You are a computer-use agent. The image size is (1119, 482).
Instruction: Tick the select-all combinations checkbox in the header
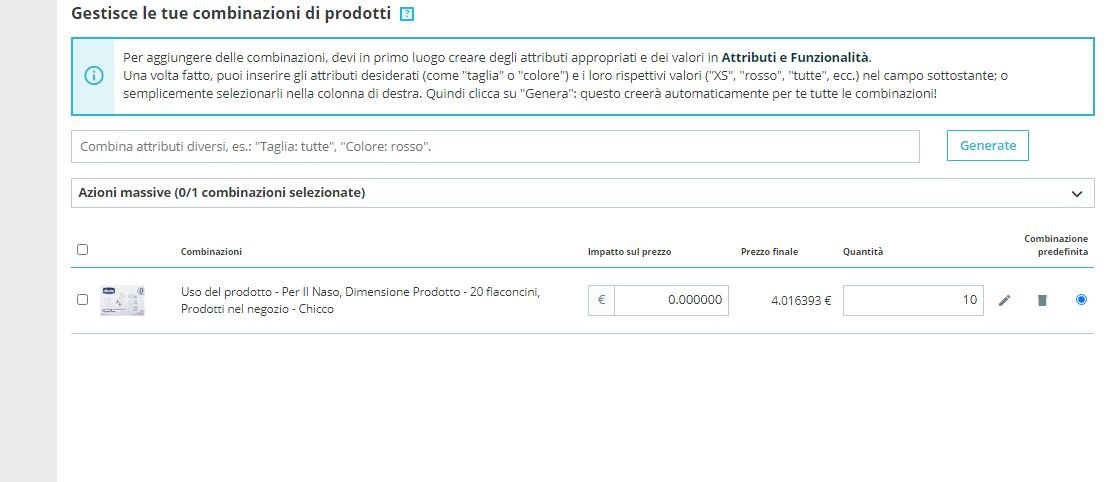(x=82, y=250)
